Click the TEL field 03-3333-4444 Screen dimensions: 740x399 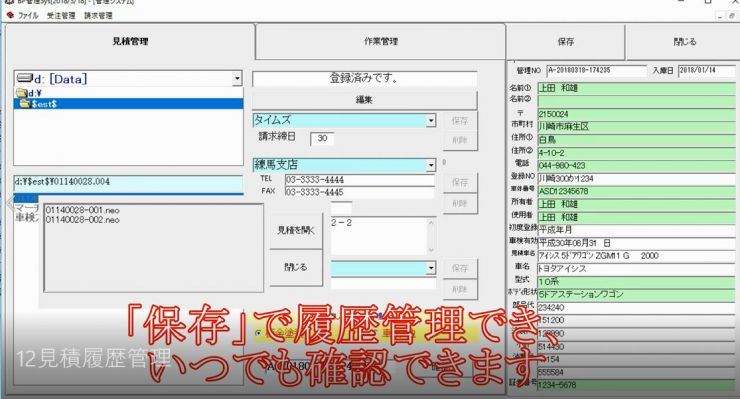click(360, 180)
